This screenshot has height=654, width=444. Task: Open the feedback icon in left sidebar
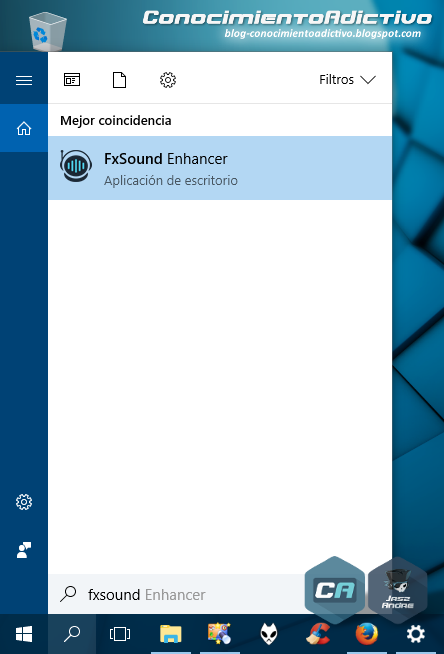tap(24, 550)
